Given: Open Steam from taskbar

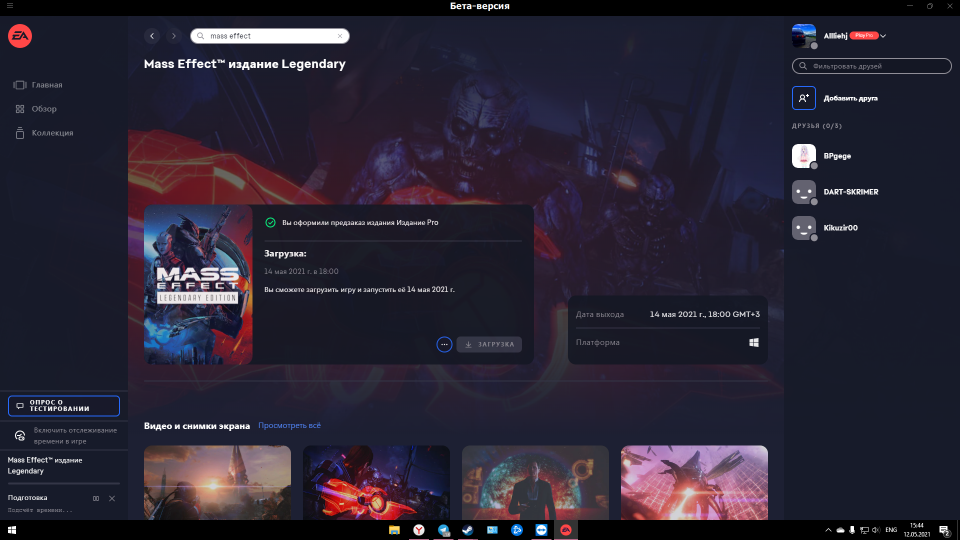Looking at the screenshot, I should click(x=468, y=530).
